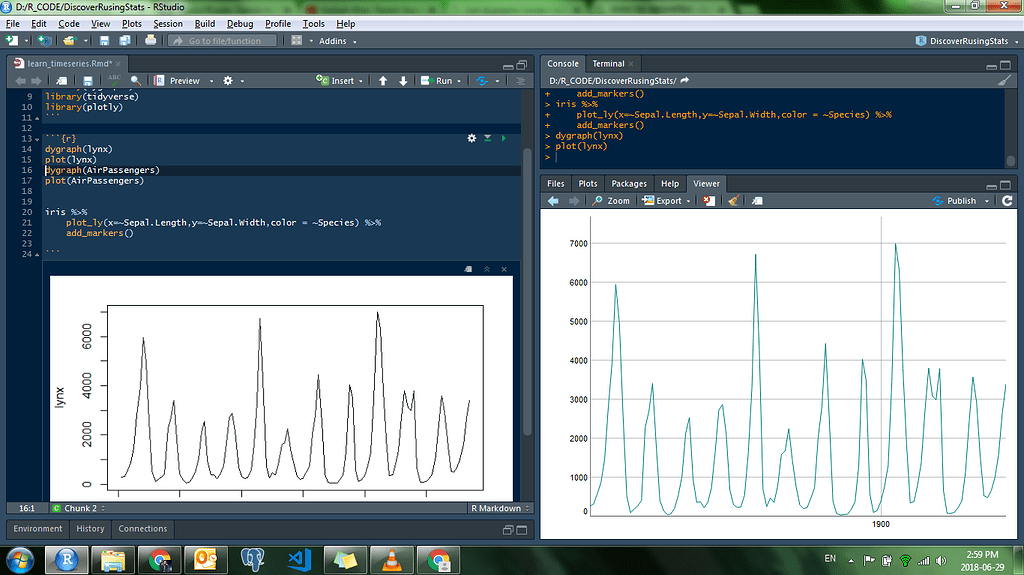Open the Session menu
This screenshot has height=575, width=1024.
(x=168, y=24)
